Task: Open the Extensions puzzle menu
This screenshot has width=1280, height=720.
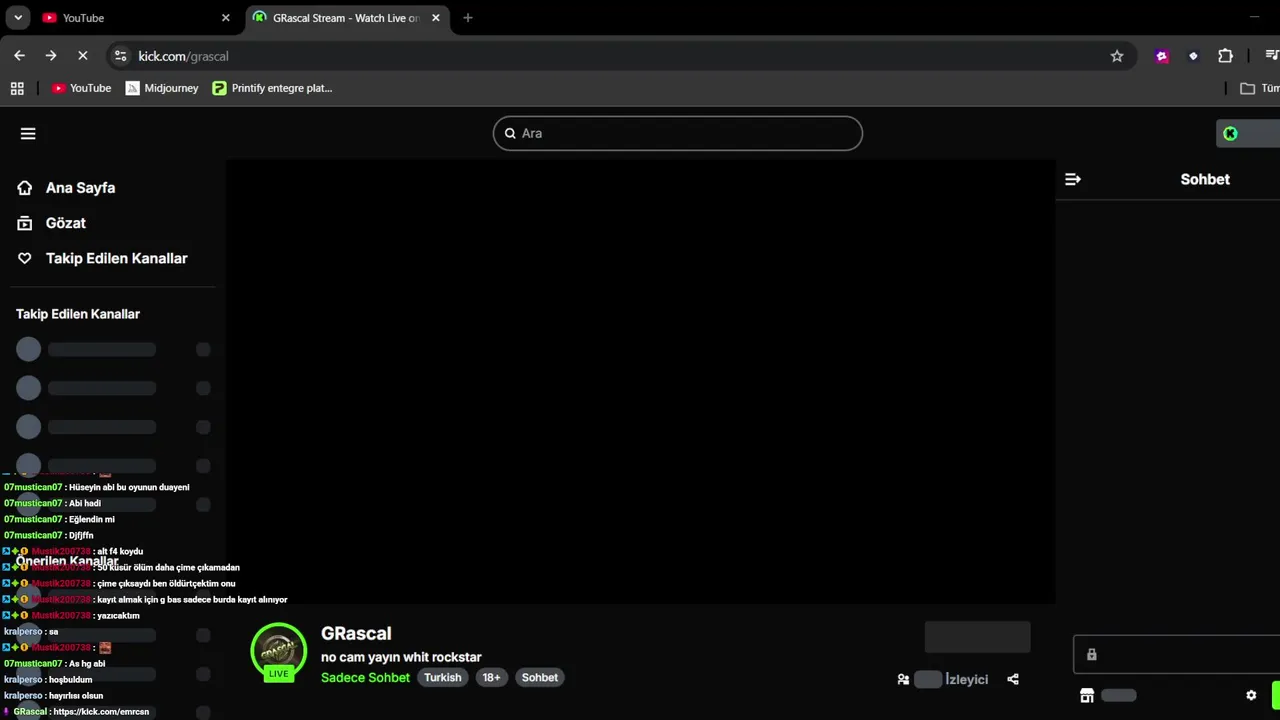Action: point(1225,56)
